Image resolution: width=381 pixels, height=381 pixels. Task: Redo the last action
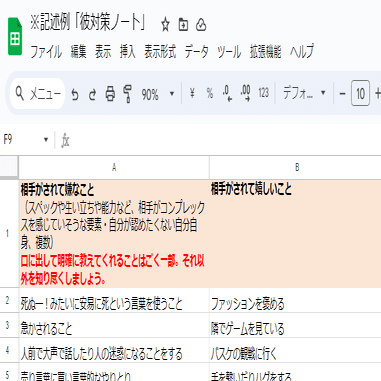pyautogui.click(x=92, y=94)
